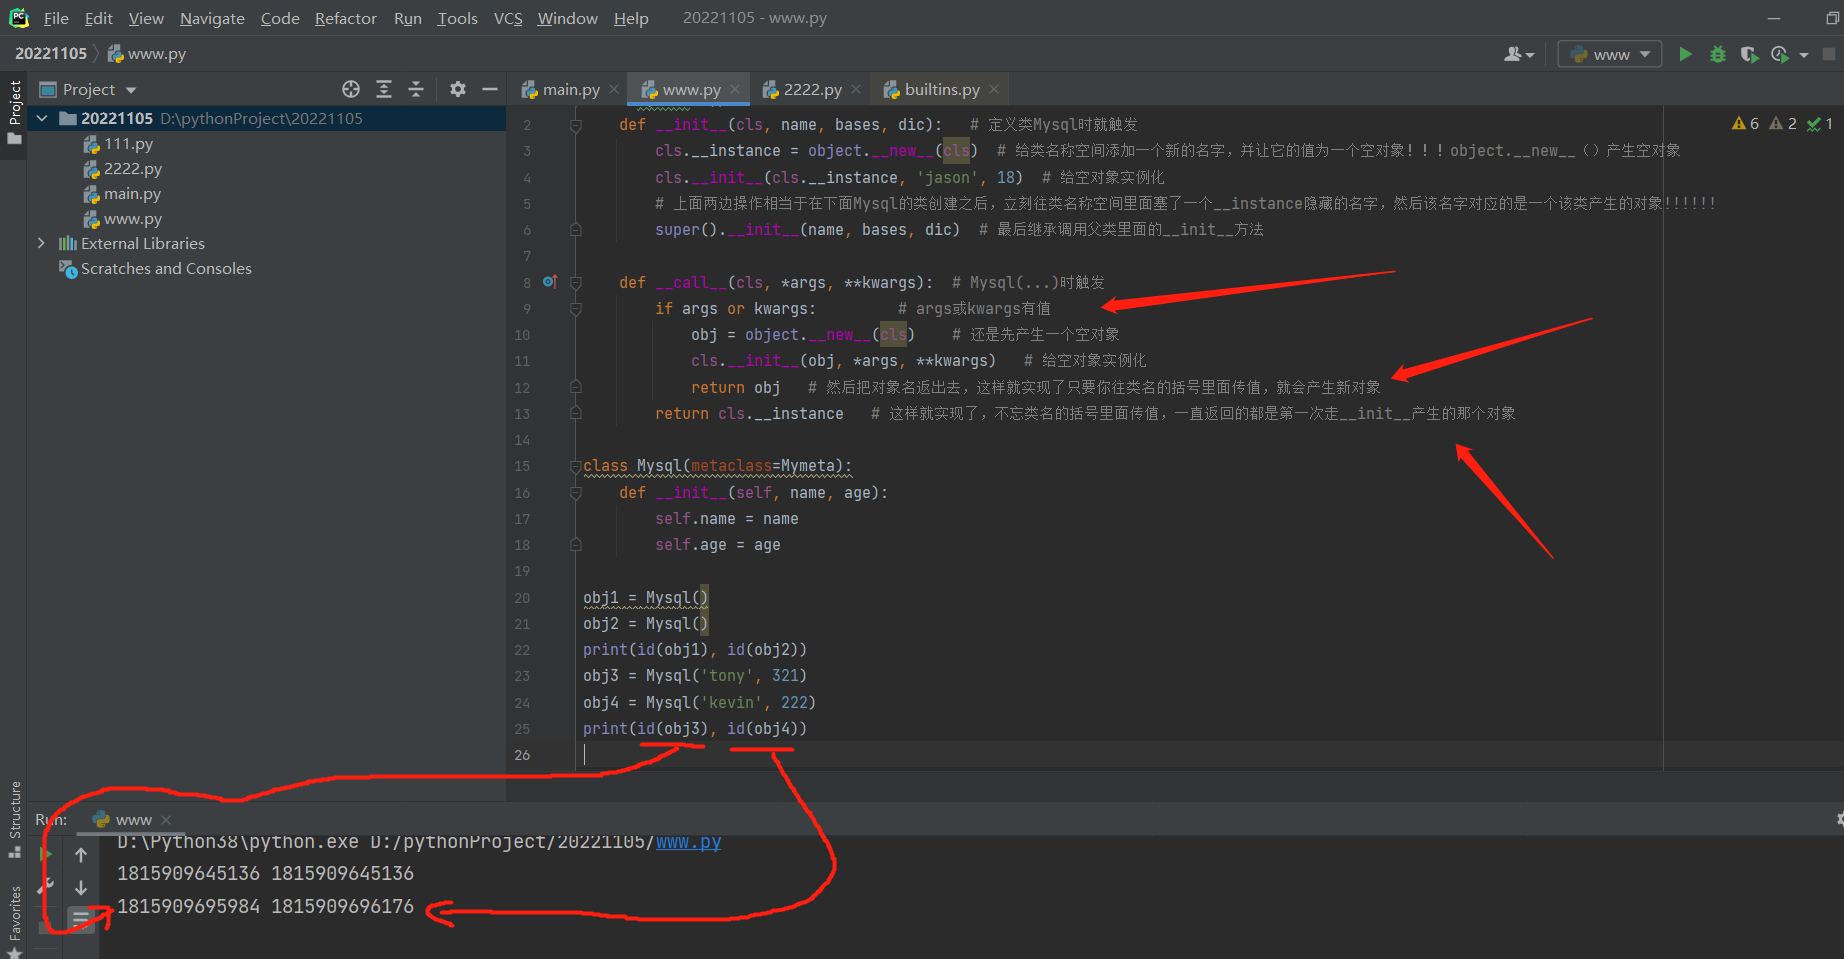Fold the __init__ method at line 2
Screen dimensions: 1844x959
click(x=576, y=125)
